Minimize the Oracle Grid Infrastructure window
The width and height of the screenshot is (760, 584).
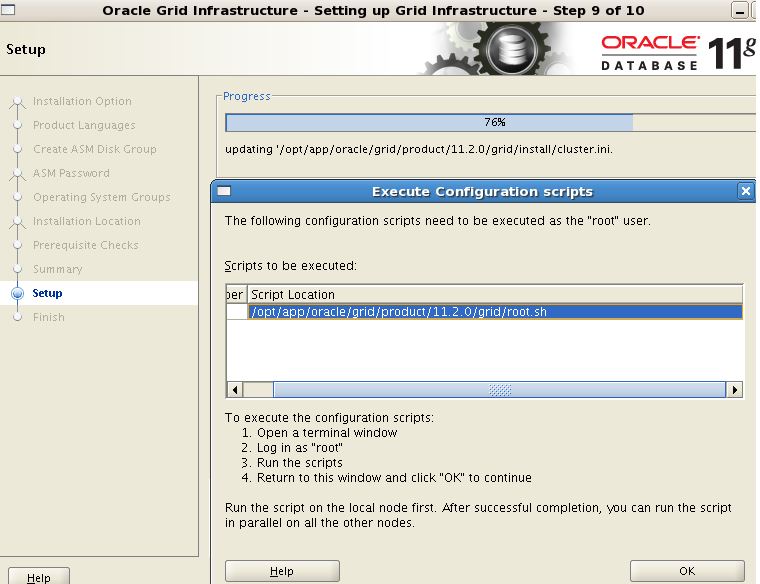point(739,11)
